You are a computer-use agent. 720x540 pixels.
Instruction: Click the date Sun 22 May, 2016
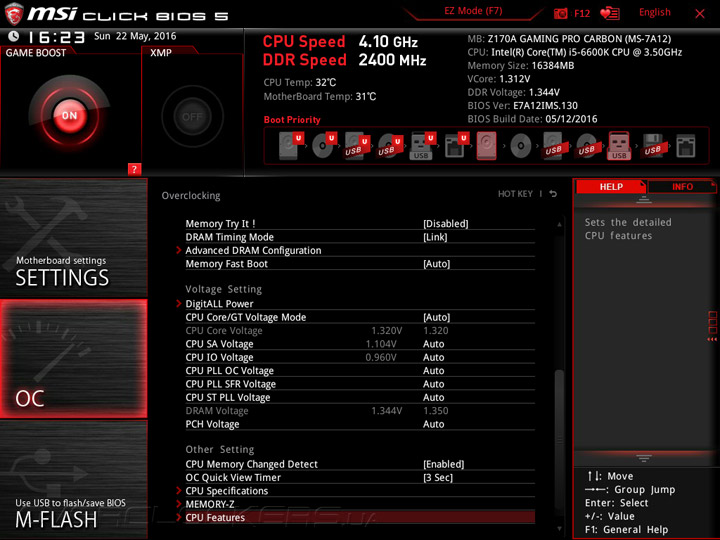pos(135,36)
